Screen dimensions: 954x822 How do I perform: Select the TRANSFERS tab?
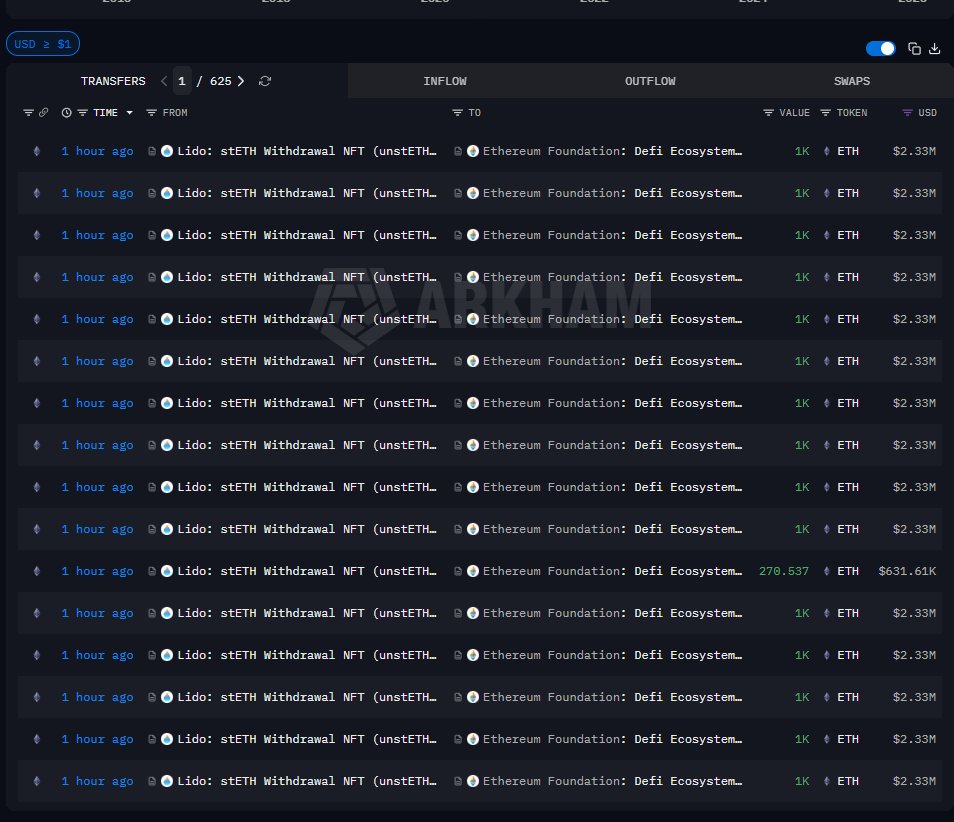[113, 81]
